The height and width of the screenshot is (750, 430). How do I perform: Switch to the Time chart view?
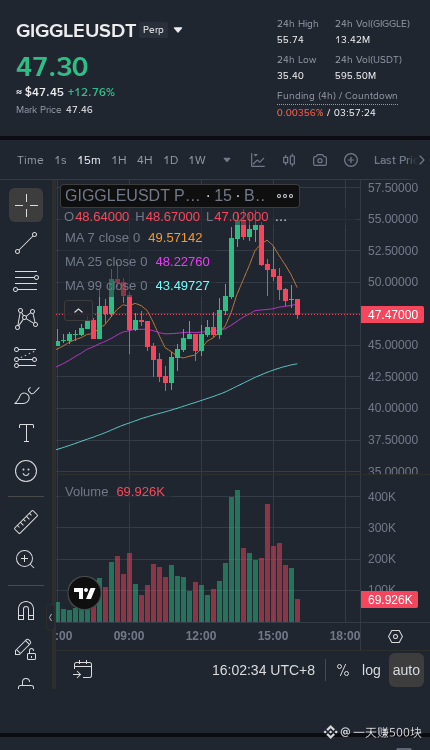tap(30, 160)
